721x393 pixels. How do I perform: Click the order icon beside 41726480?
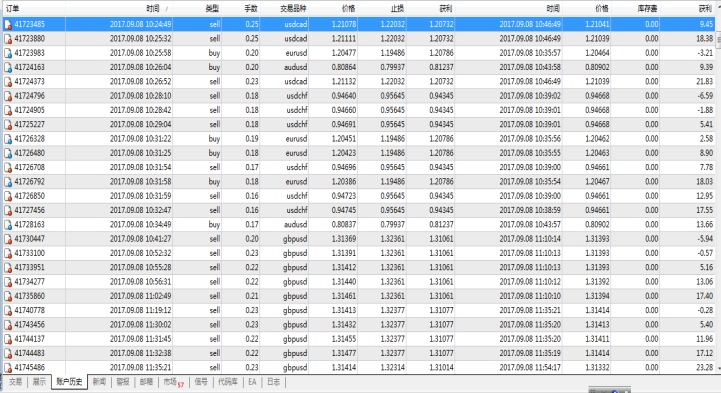pos(8,153)
